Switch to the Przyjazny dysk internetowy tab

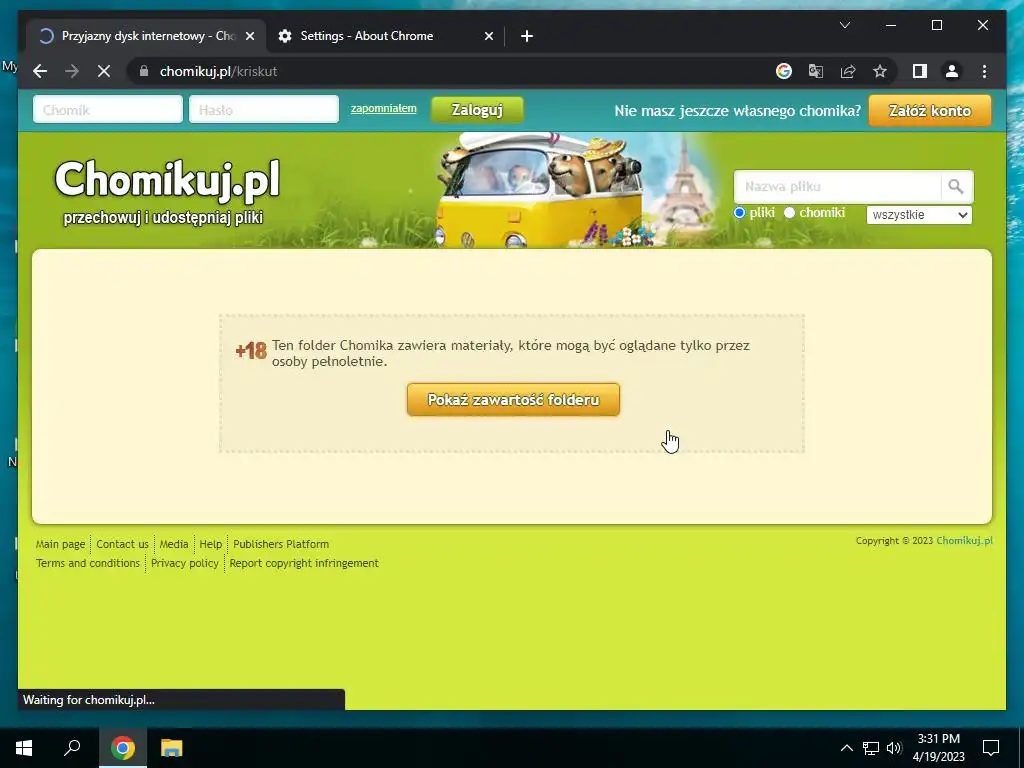pyautogui.click(x=146, y=36)
